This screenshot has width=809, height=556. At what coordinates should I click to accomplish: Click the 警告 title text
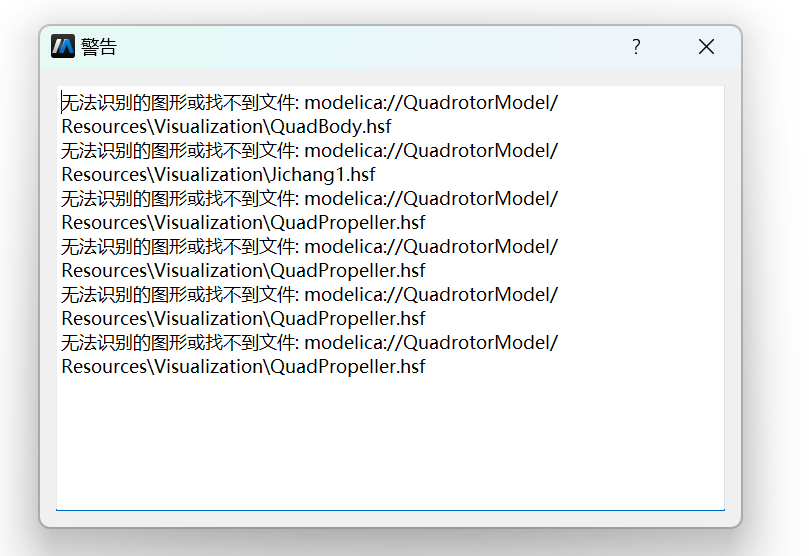(99, 47)
